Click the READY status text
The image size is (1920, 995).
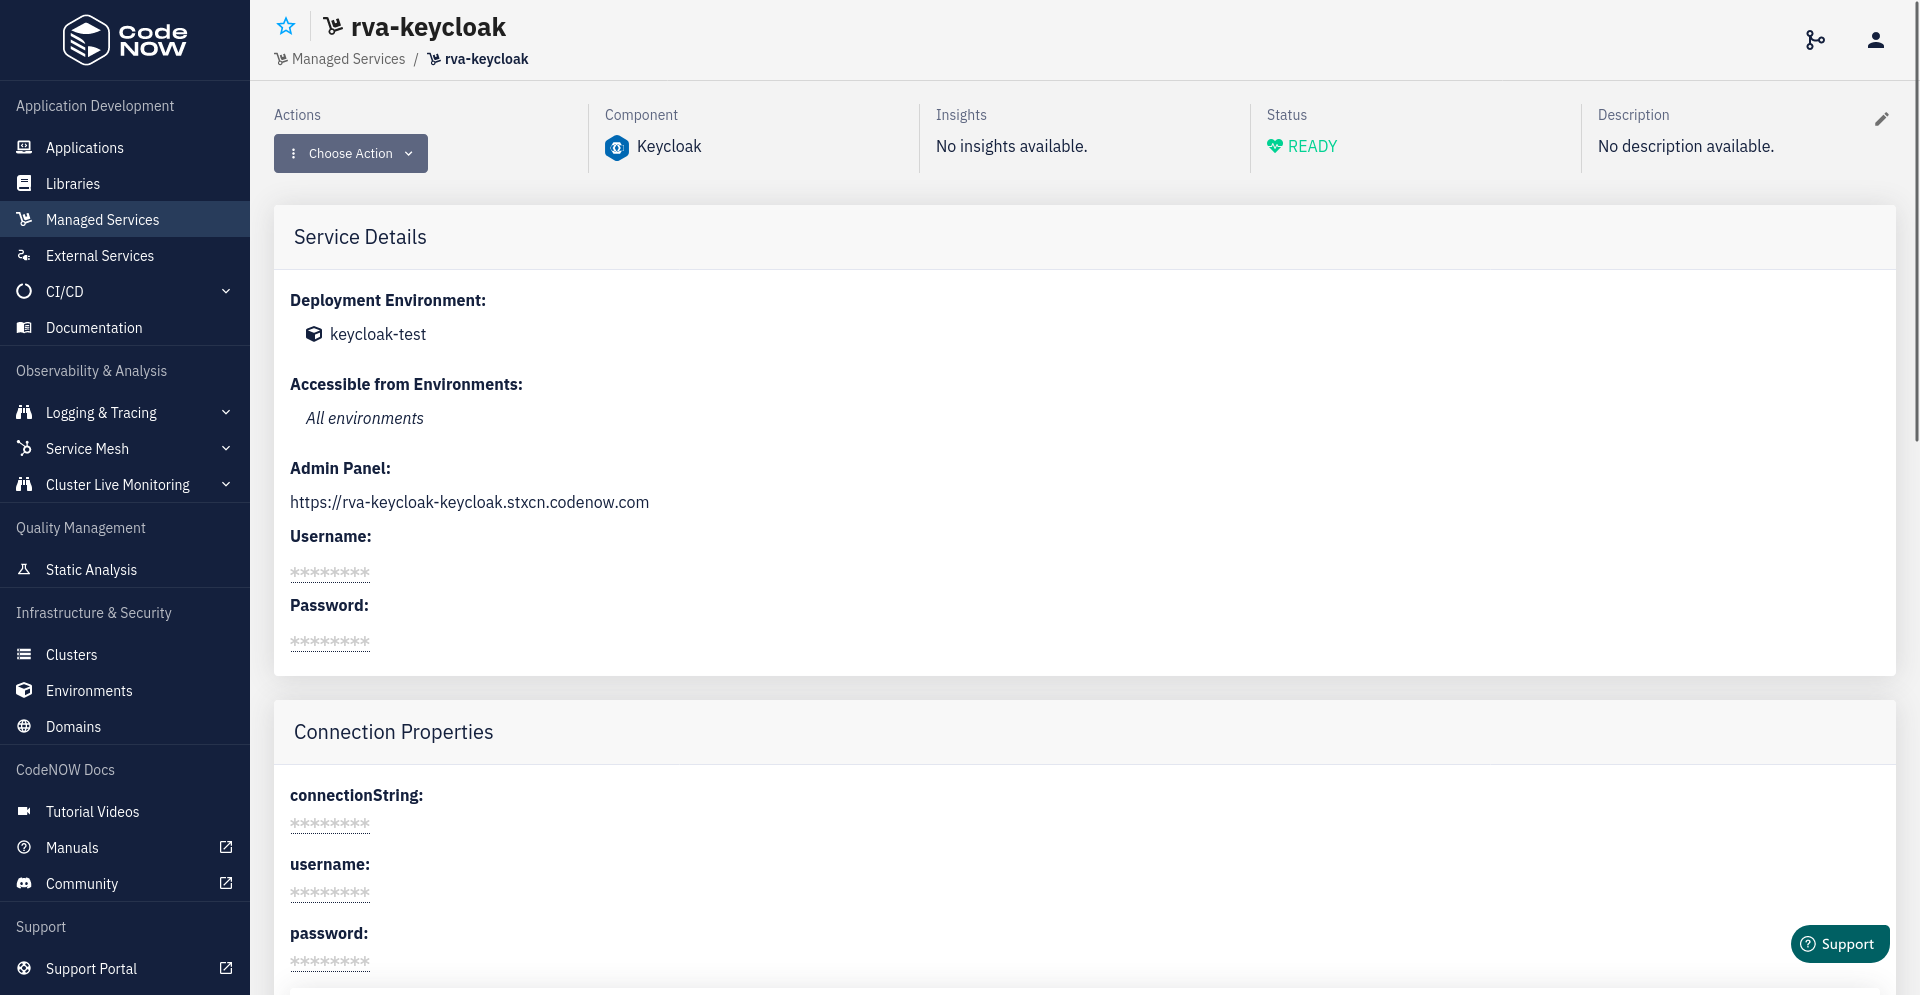(x=1312, y=146)
